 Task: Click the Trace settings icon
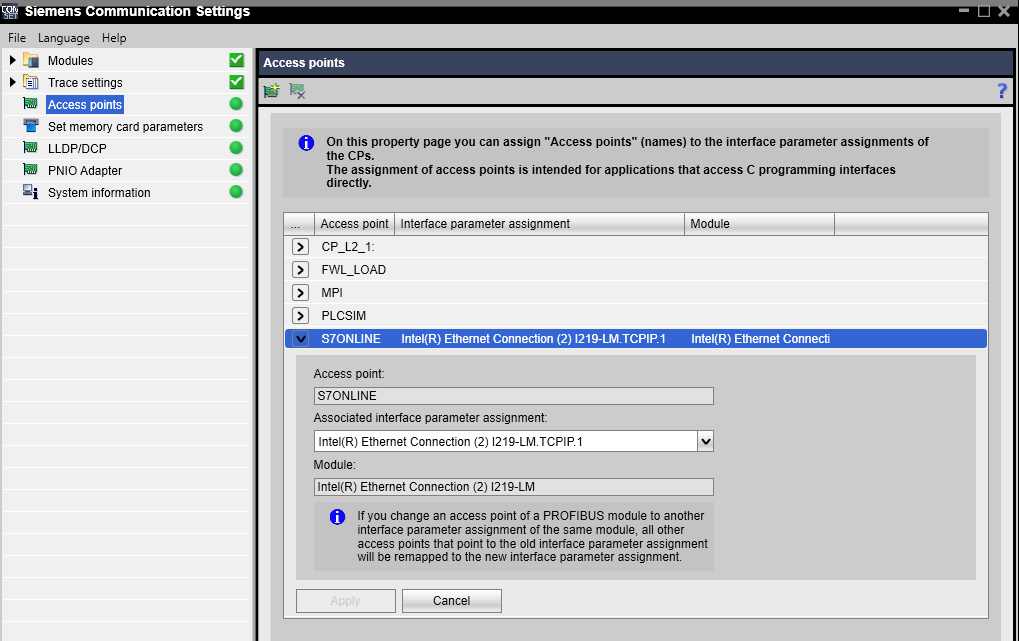pos(31,83)
